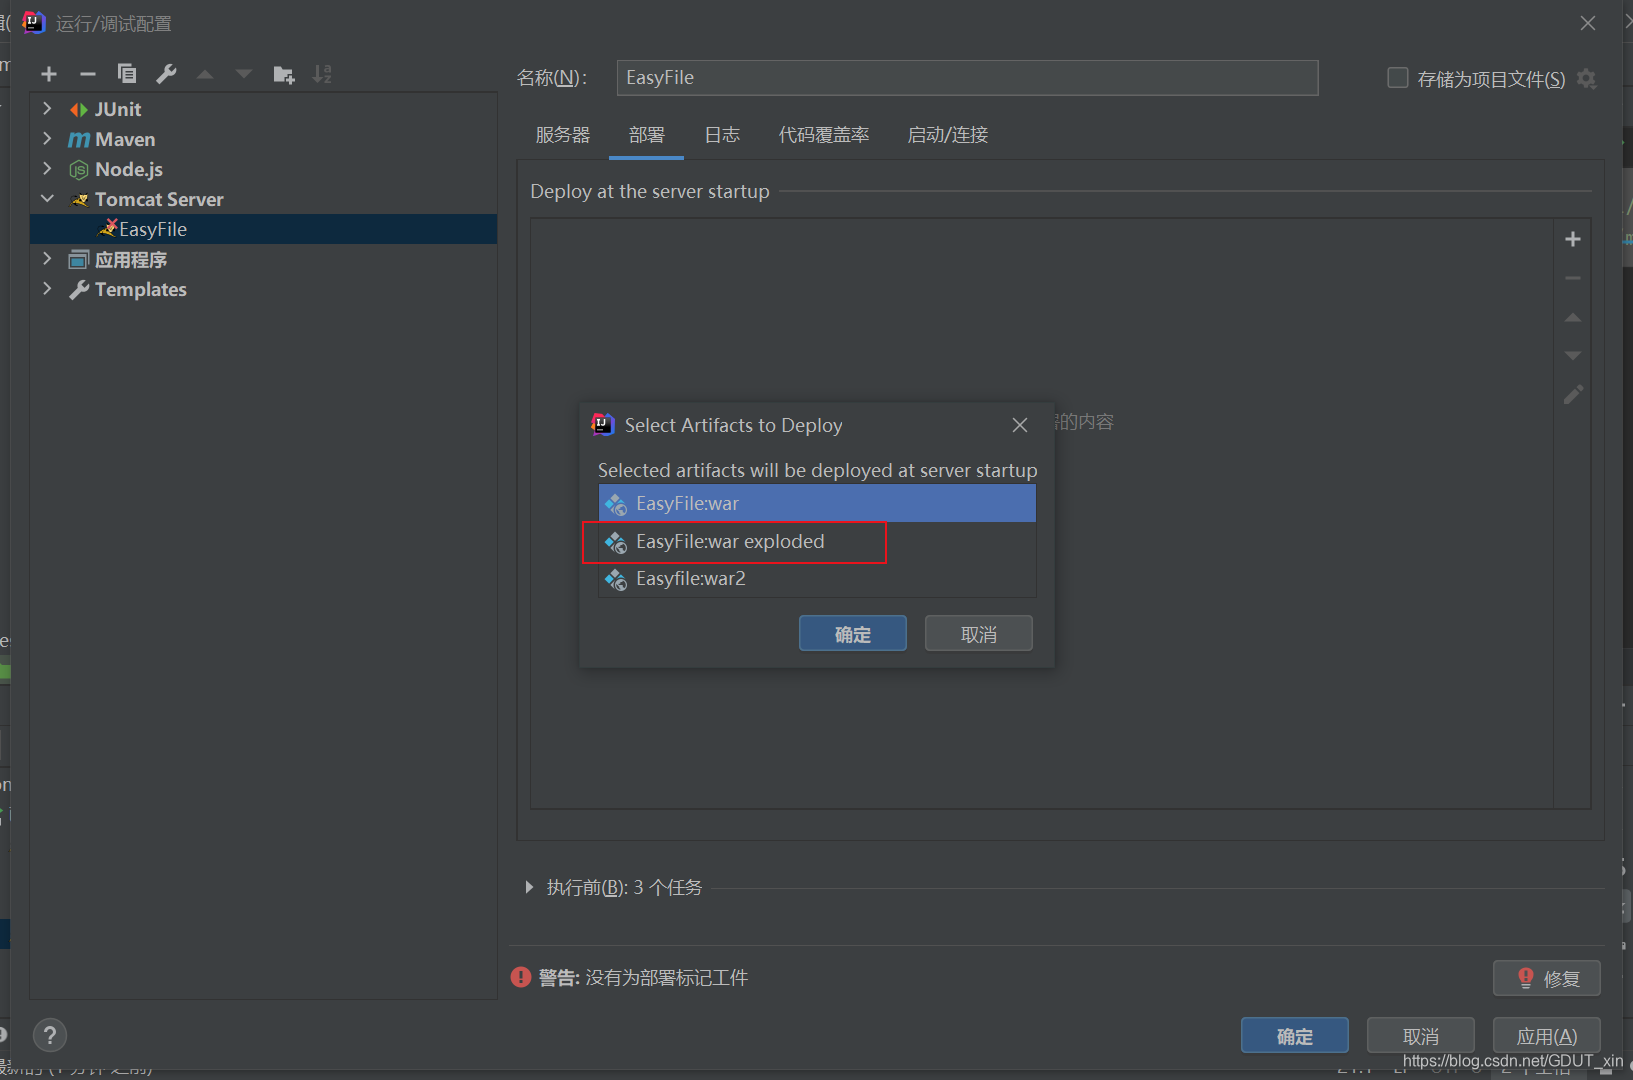Expand the 应用程序 tree node

coord(47,258)
